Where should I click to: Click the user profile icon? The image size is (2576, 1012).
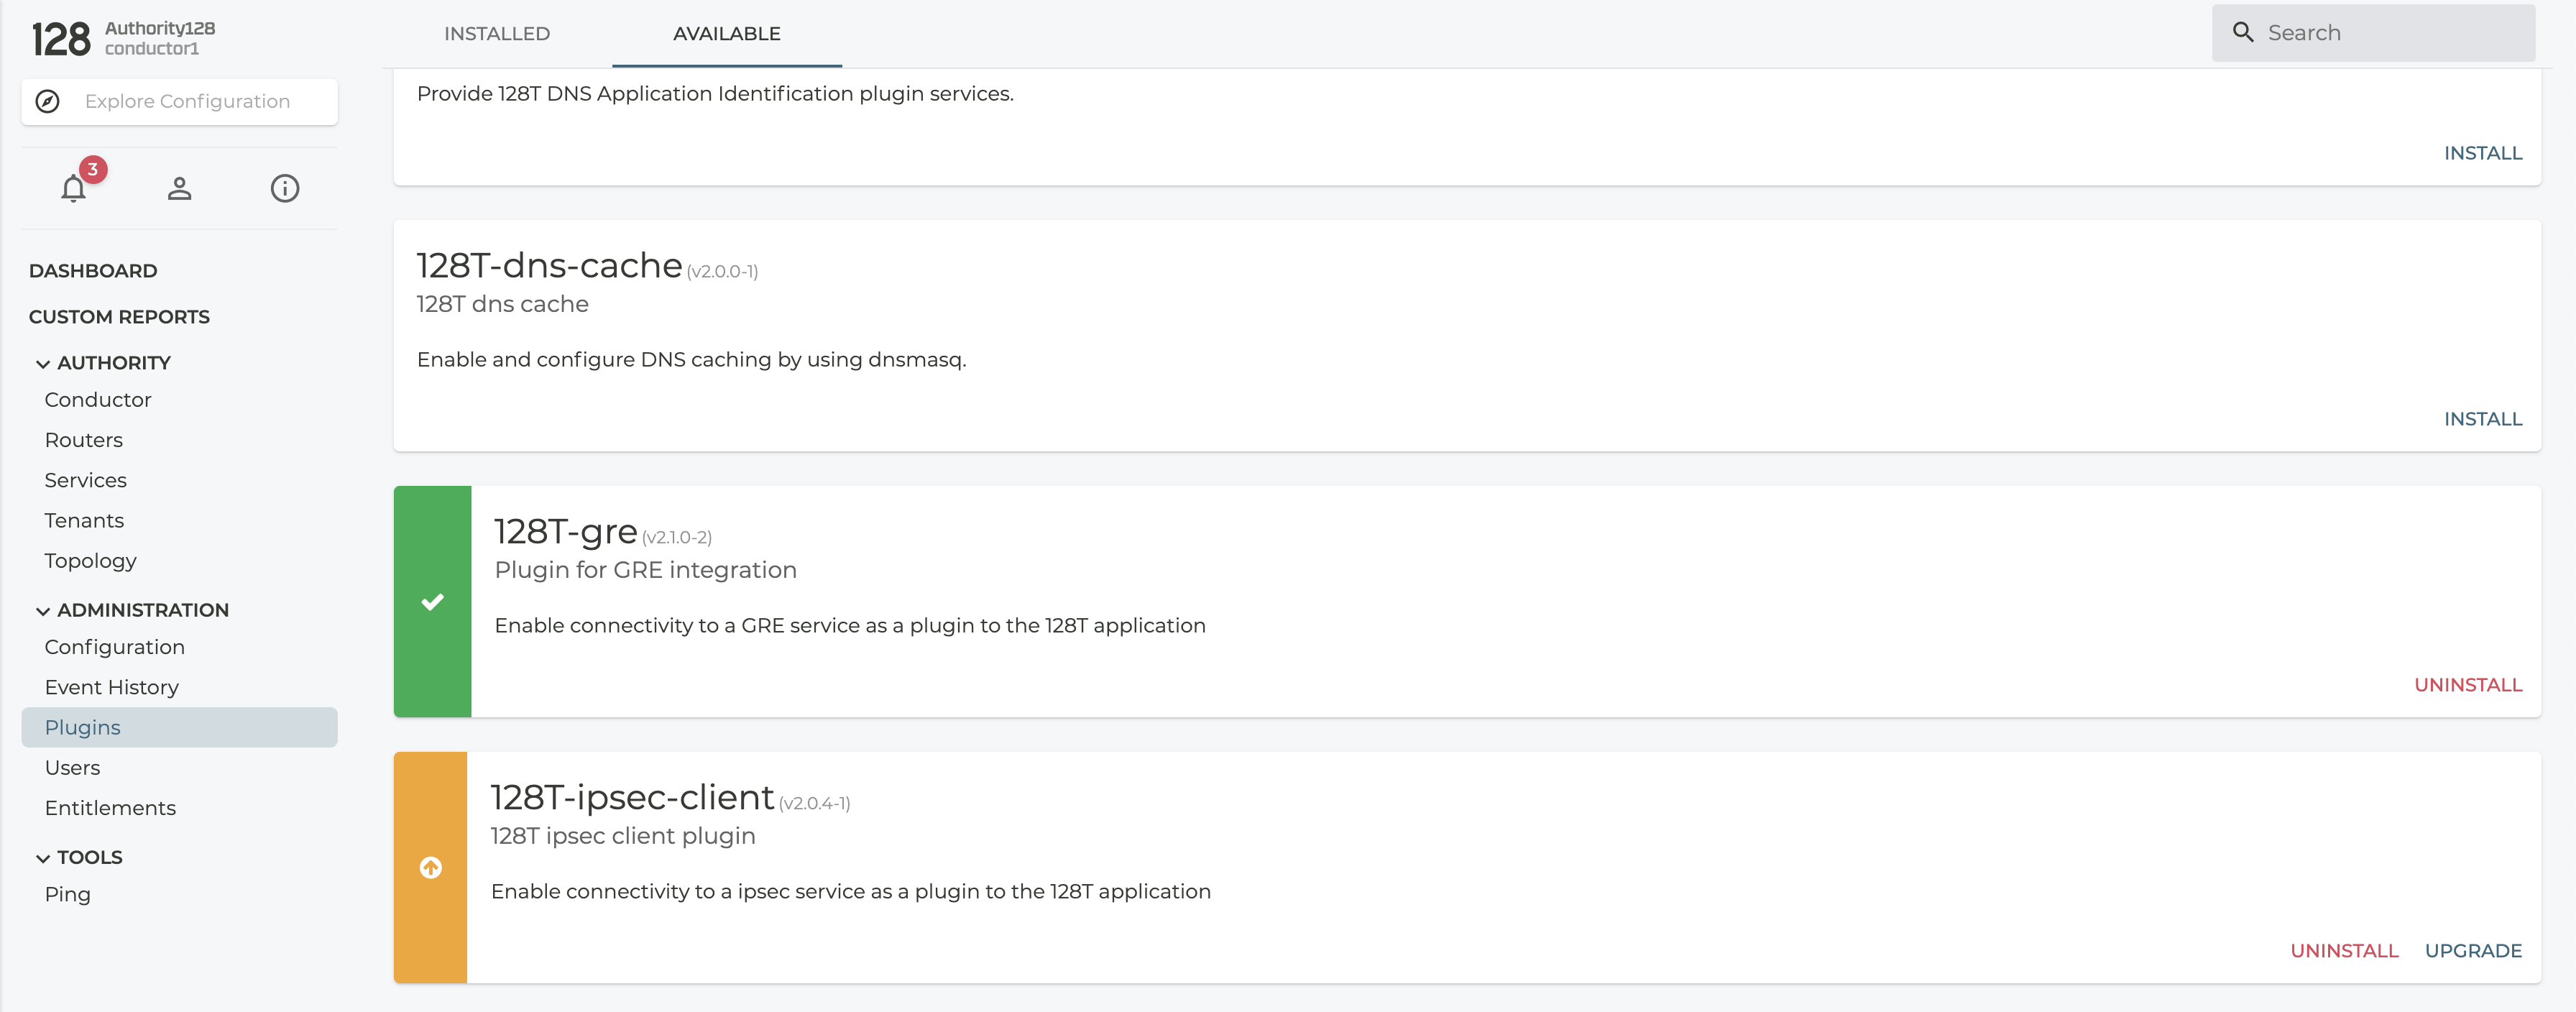pyautogui.click(x=179, y=188)
